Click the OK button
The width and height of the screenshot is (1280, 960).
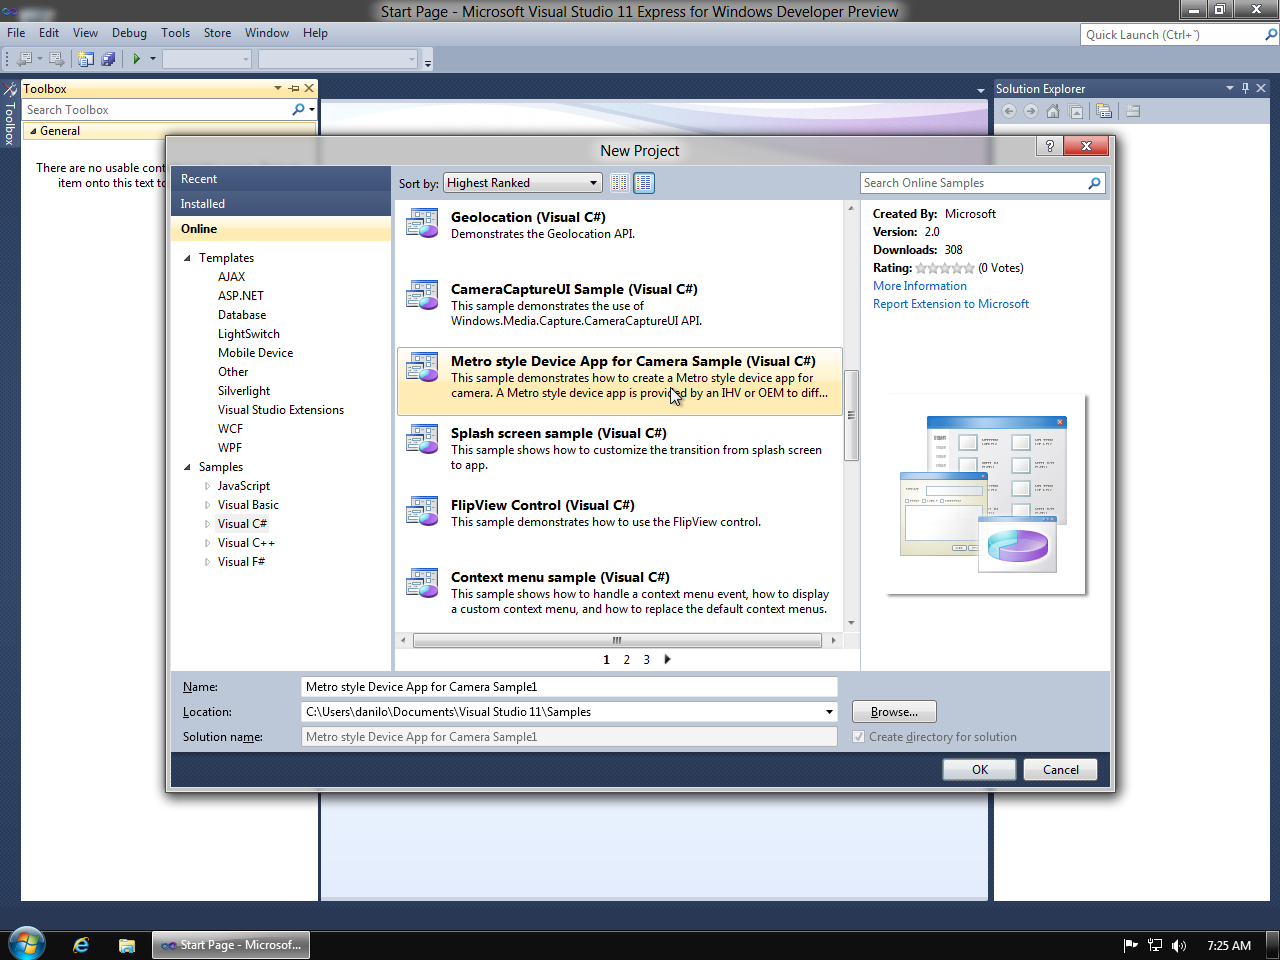tap(980, 769)
